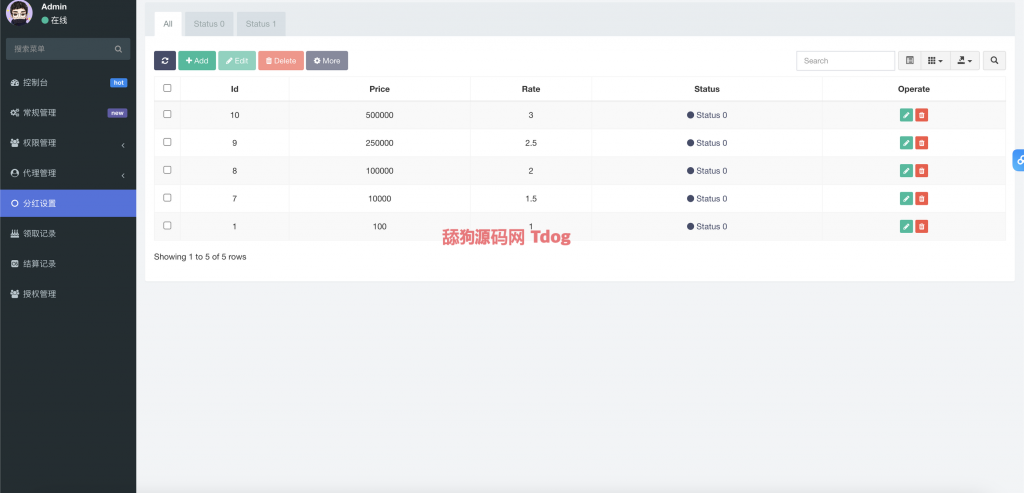Click the magnifier advanced search icon button
The width and height of the screenshot is (1024, 493).
994,61
